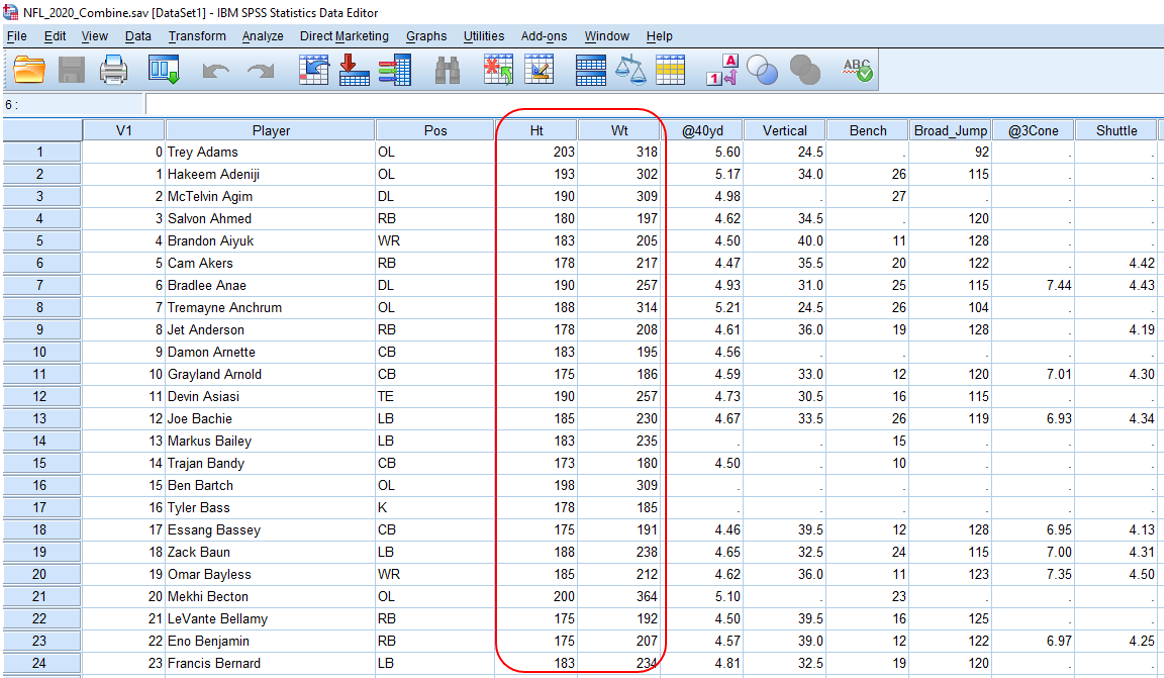The width and height of the screenshot is (1164, 678).
Task: Select the Wt column header
Action: point(619,130)
